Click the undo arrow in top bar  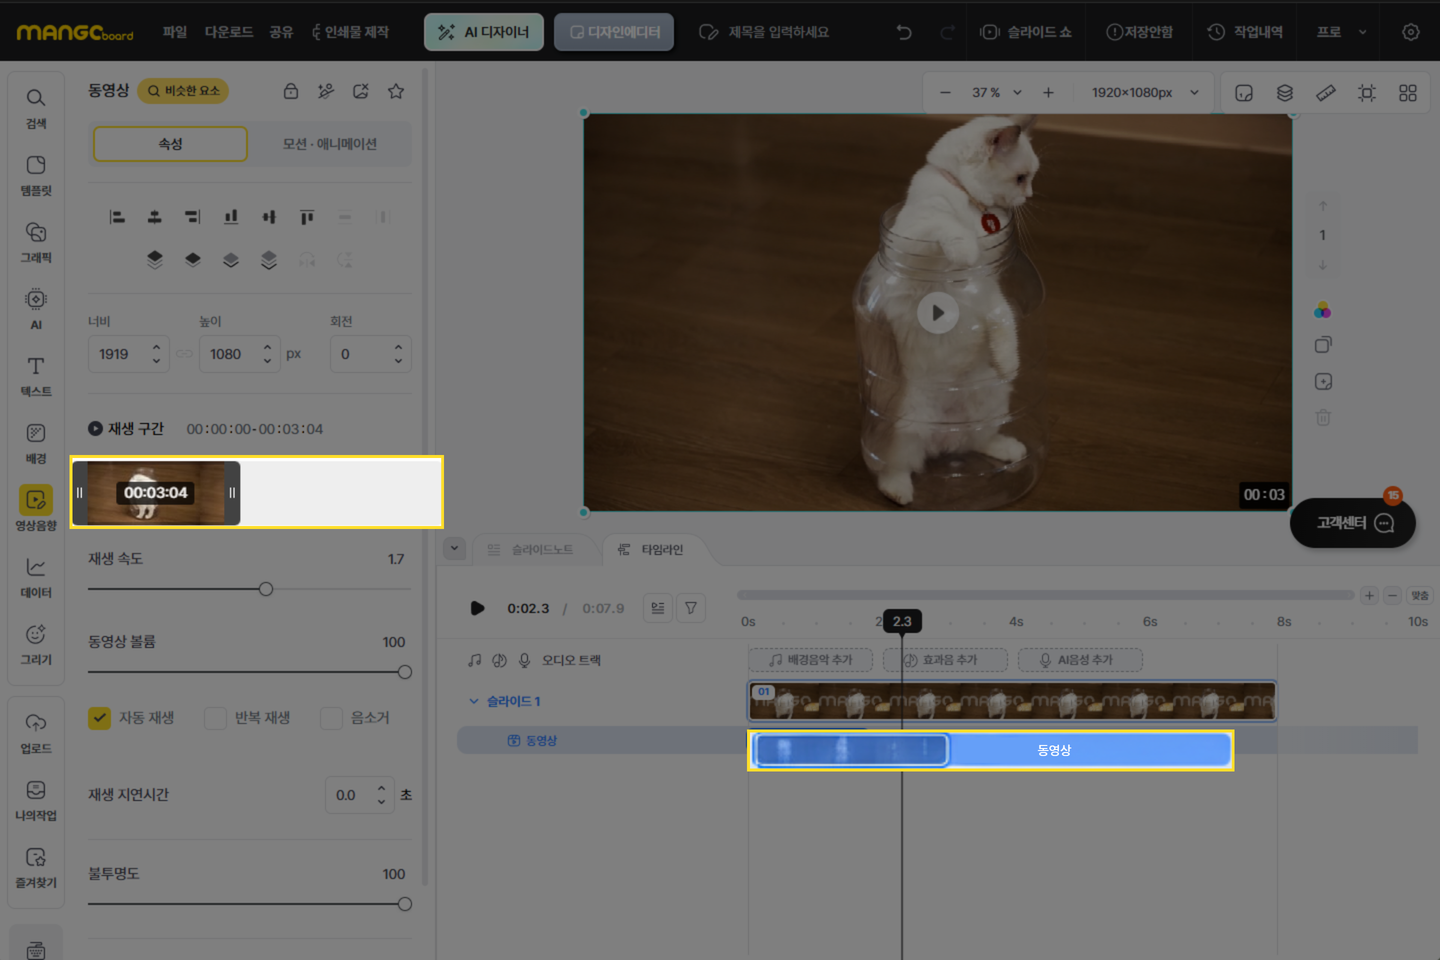904,32
